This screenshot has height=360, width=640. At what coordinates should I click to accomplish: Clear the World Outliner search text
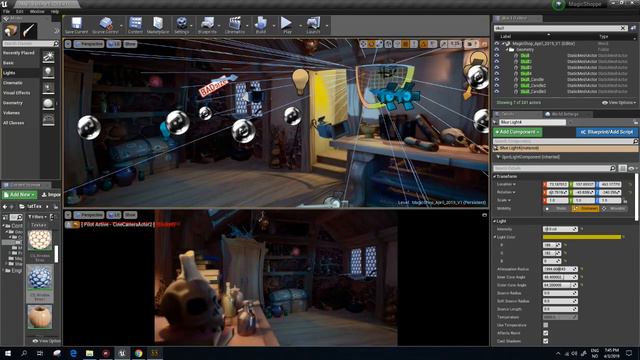623,28
